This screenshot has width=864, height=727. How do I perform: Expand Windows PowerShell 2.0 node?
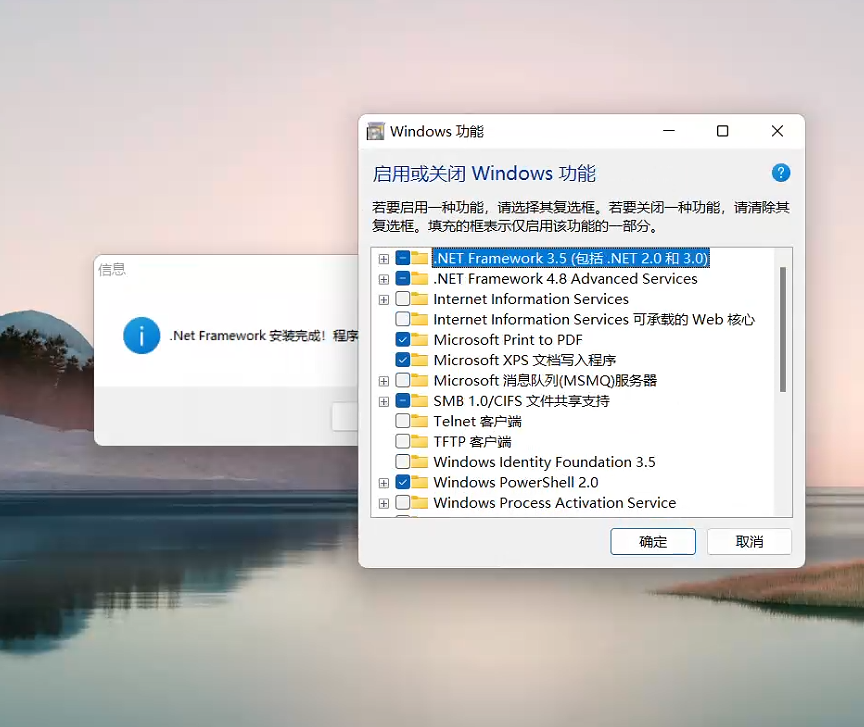point(384,483)
